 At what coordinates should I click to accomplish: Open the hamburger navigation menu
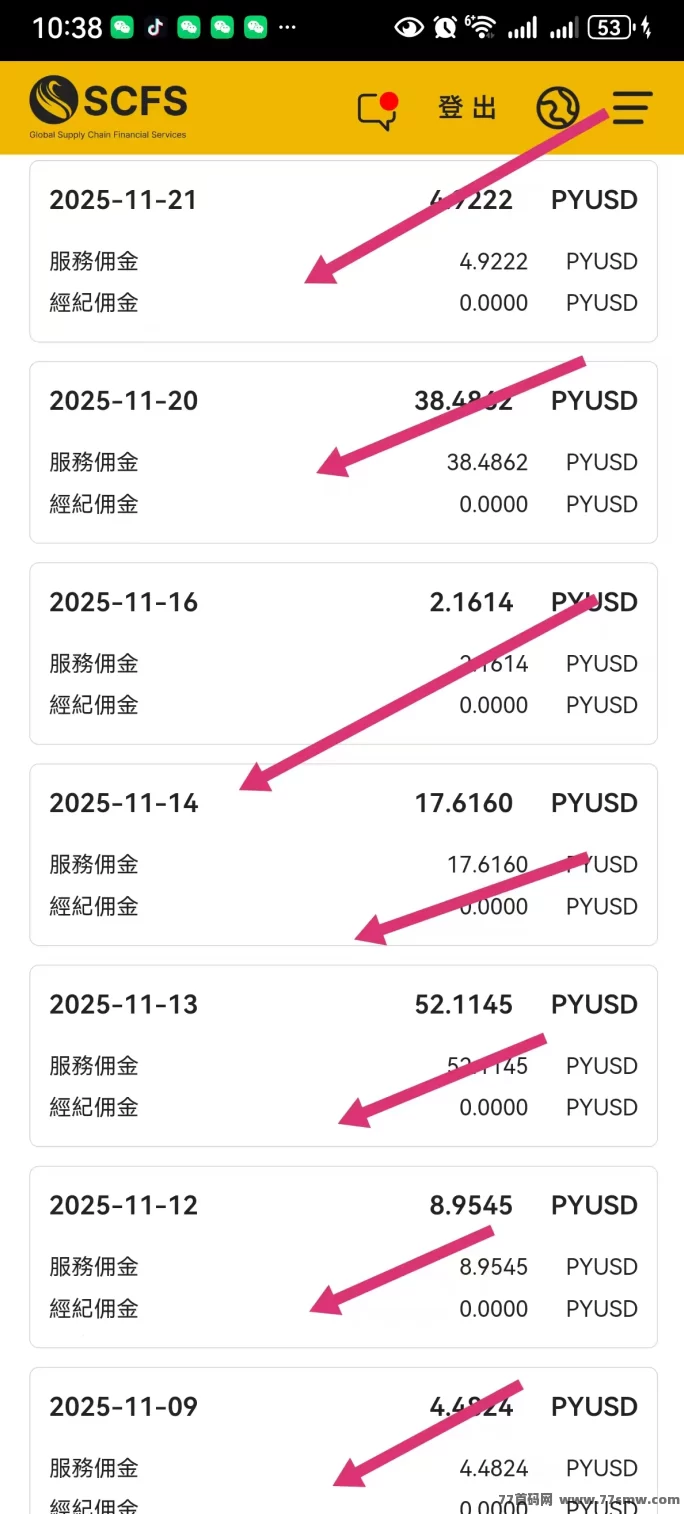click(630, 107)
